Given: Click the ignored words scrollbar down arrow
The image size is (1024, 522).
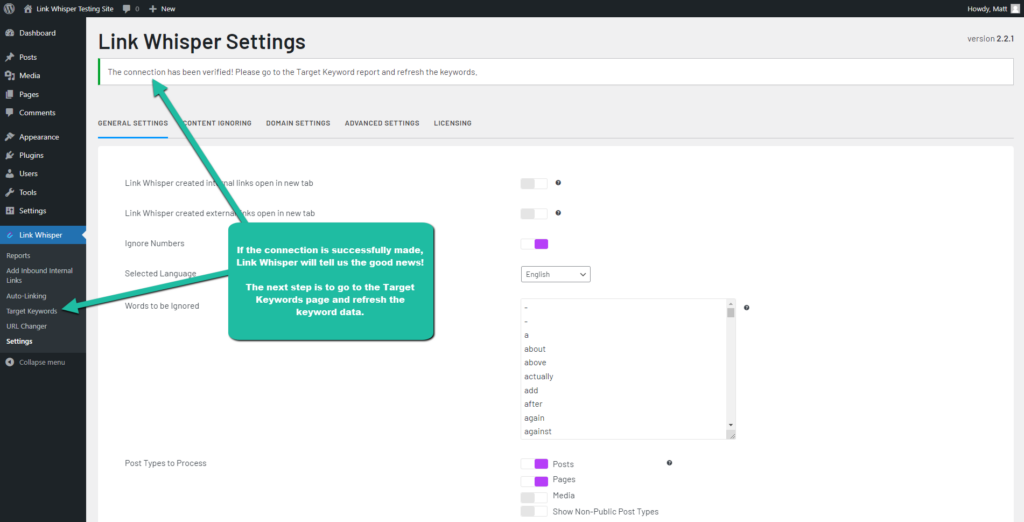Looking at the screenshot, I should (731, 425).
